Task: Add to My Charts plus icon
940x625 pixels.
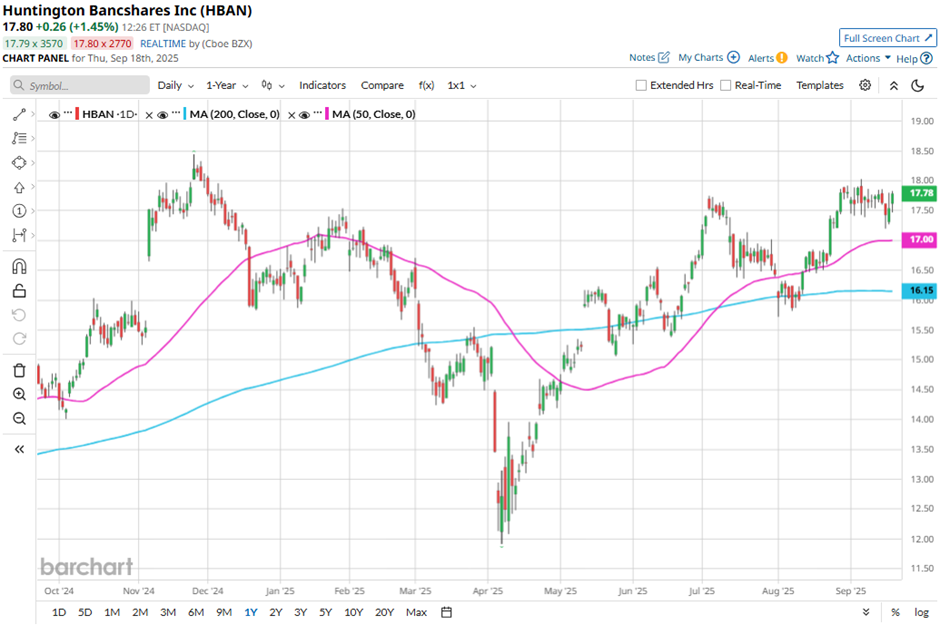Action: point(733,58)
